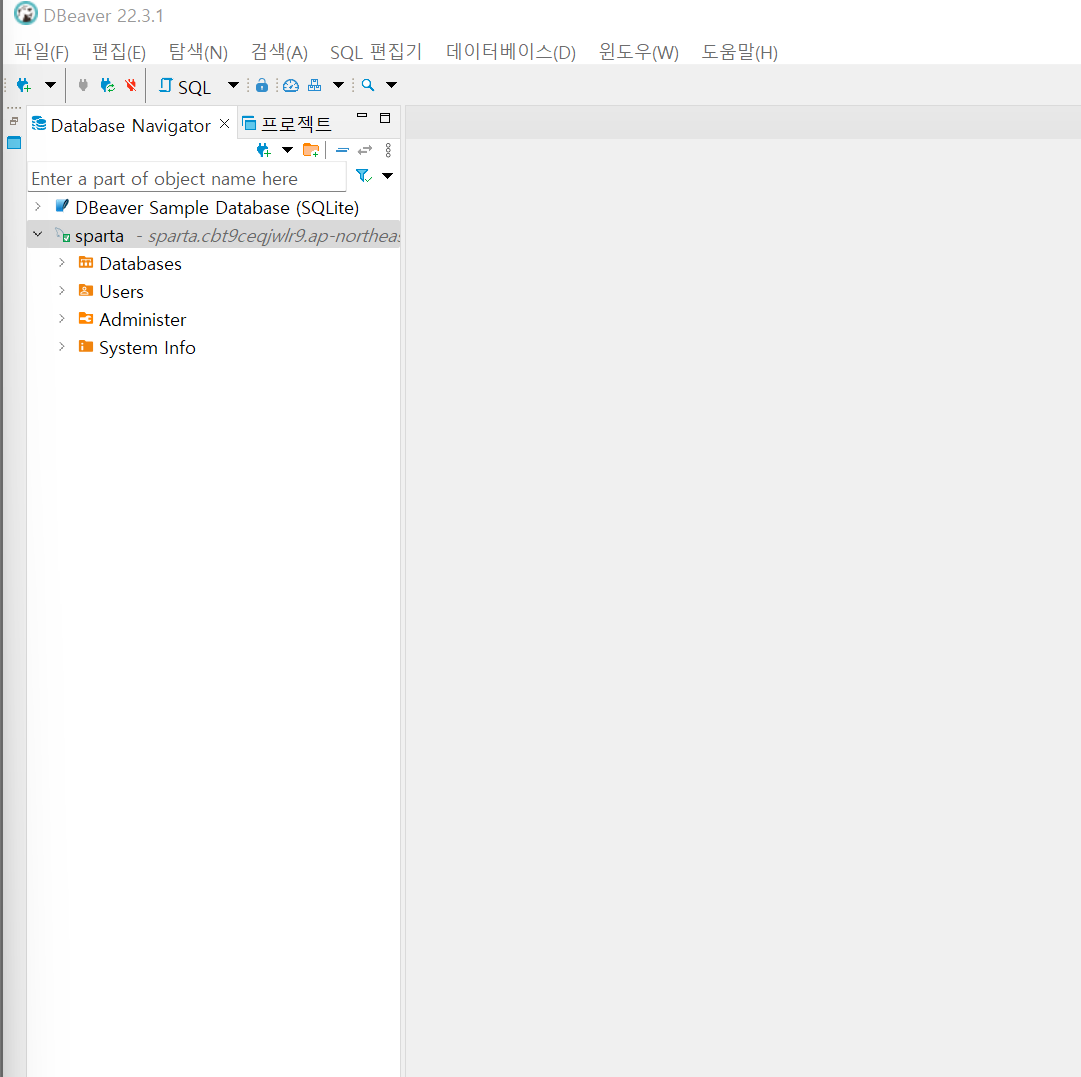Select the Databases folder
Screen dimensions: 1081x1077
[x=140, y=263]
